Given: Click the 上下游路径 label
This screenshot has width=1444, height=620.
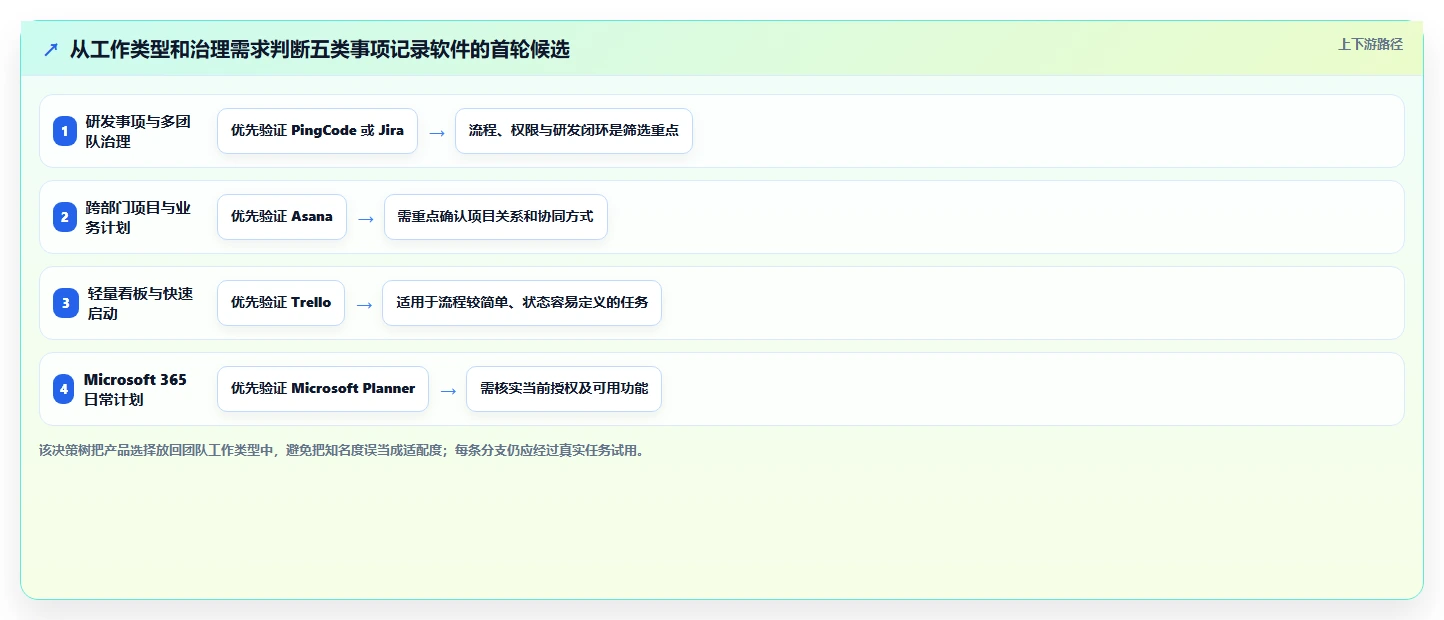Looking at the screenshot, I should pos(1370,44).
